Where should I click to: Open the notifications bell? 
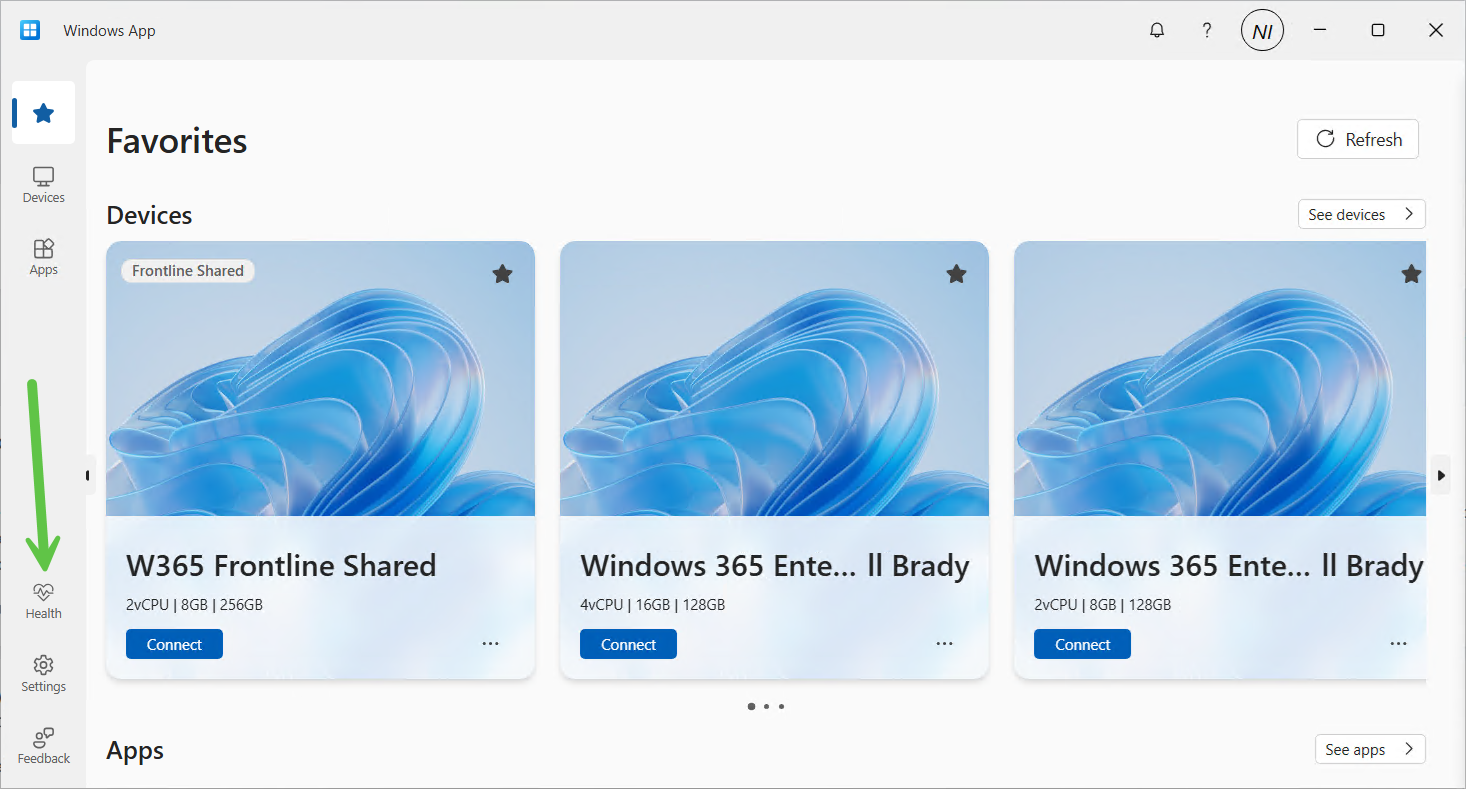click(1157, 31)
